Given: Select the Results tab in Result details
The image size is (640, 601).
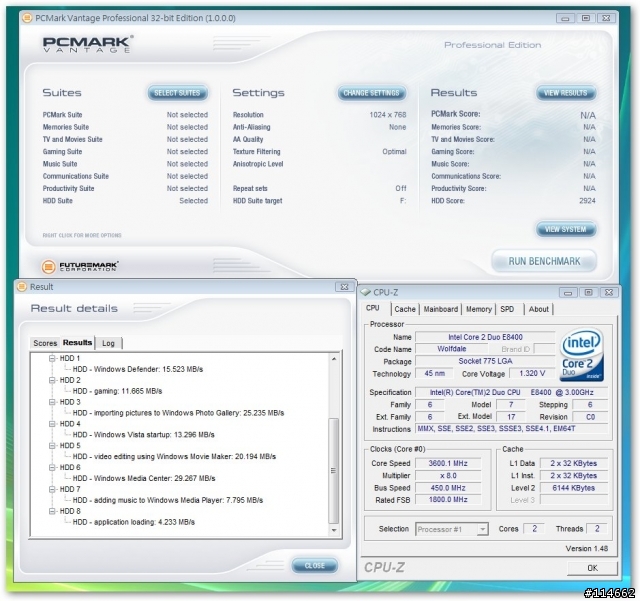Looking at the screenshot, I should 77,342.
